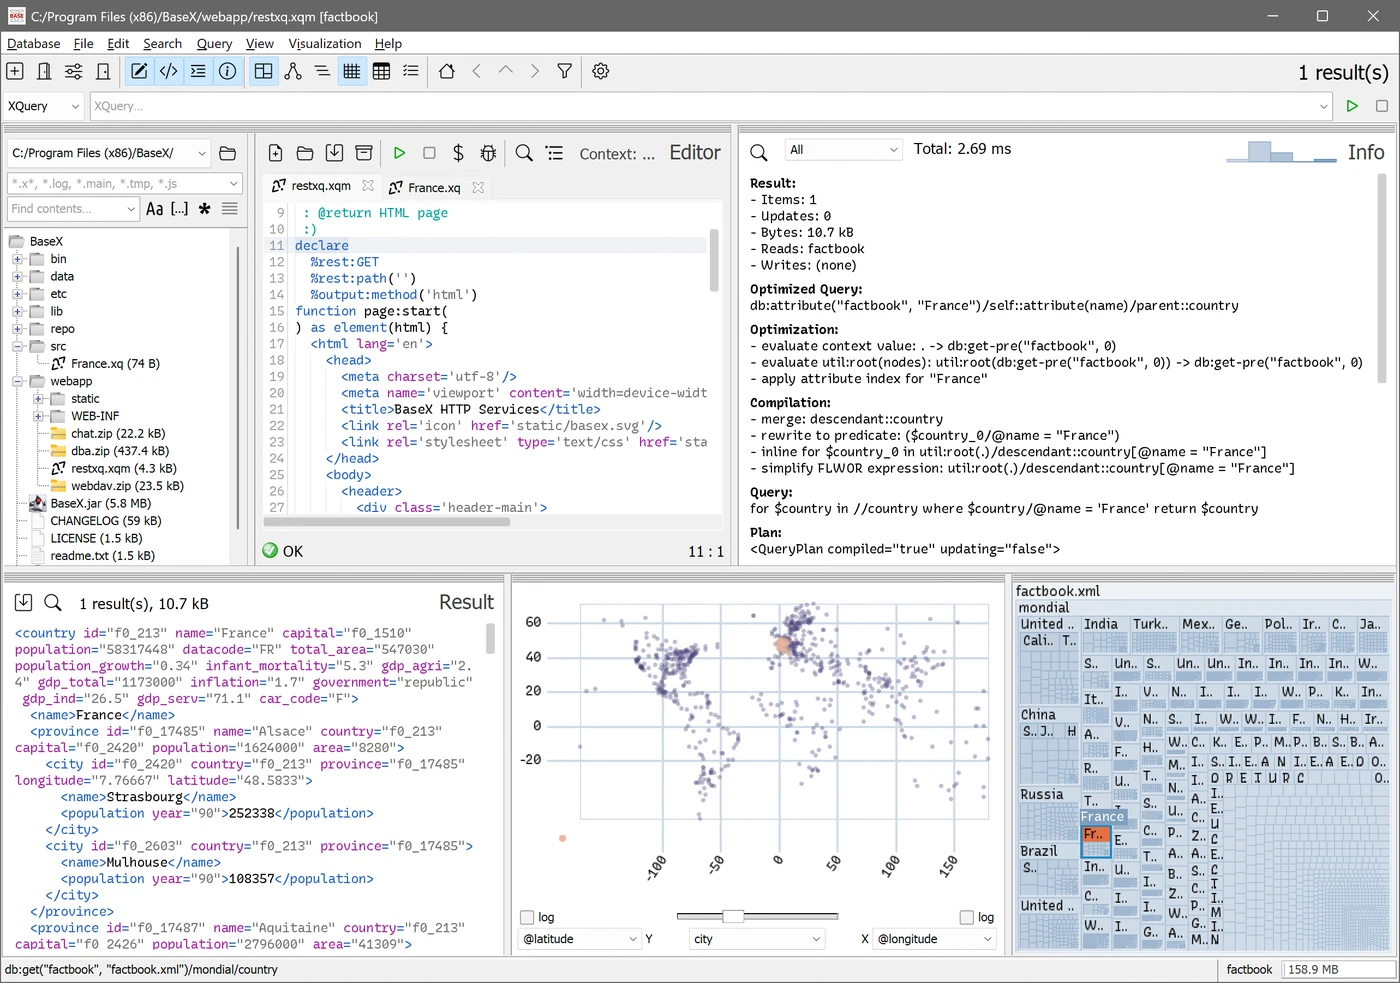
Task: Open the @latitude Y-axis dropdown
Action: click(580, 939)
